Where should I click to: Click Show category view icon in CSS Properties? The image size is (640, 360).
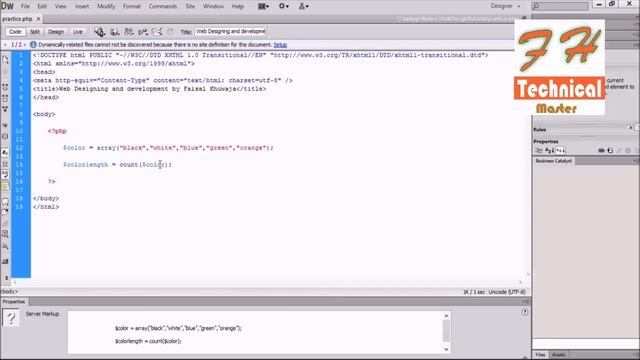(539, 151)
